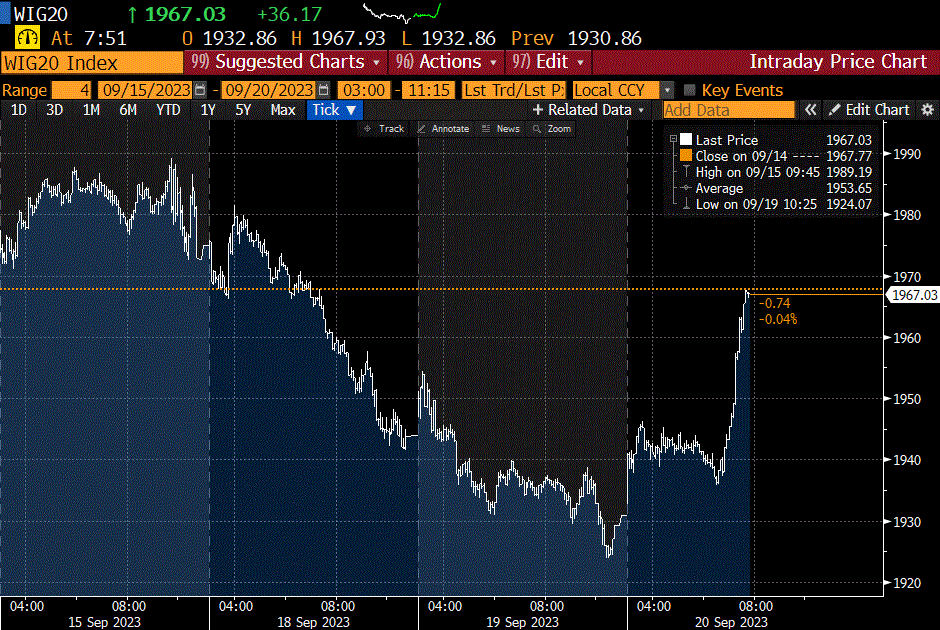940x630 pixels.
Task: Open the Lst Trd/Lst P field selector
Action: tap(514, 90)
